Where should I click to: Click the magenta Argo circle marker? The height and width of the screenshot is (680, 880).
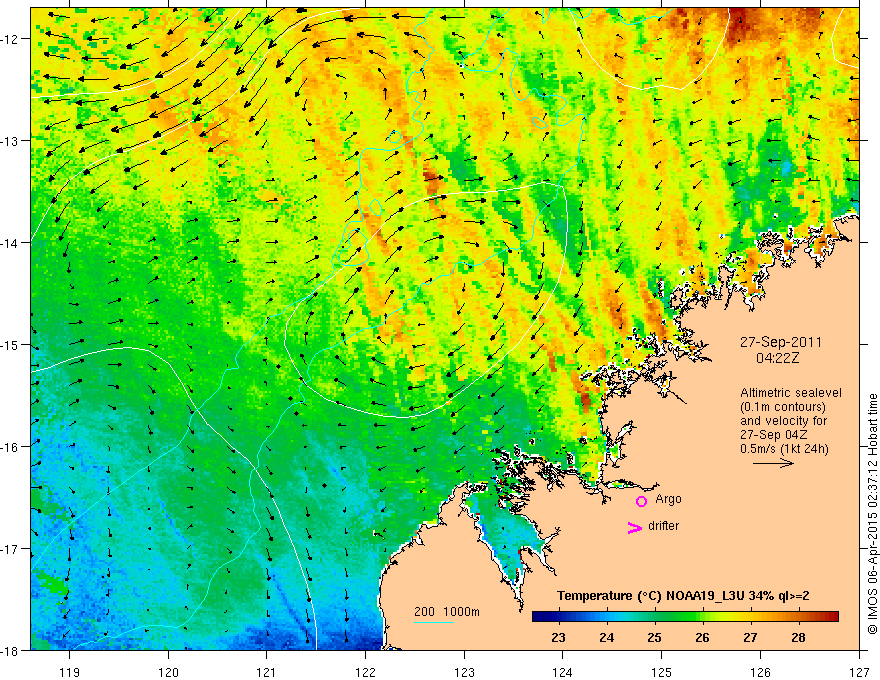[641, 501]
